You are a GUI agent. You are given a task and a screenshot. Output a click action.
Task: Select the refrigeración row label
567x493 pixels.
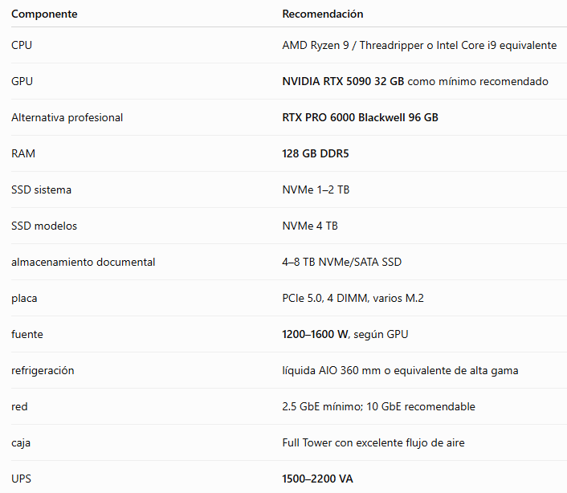point(43,371)
